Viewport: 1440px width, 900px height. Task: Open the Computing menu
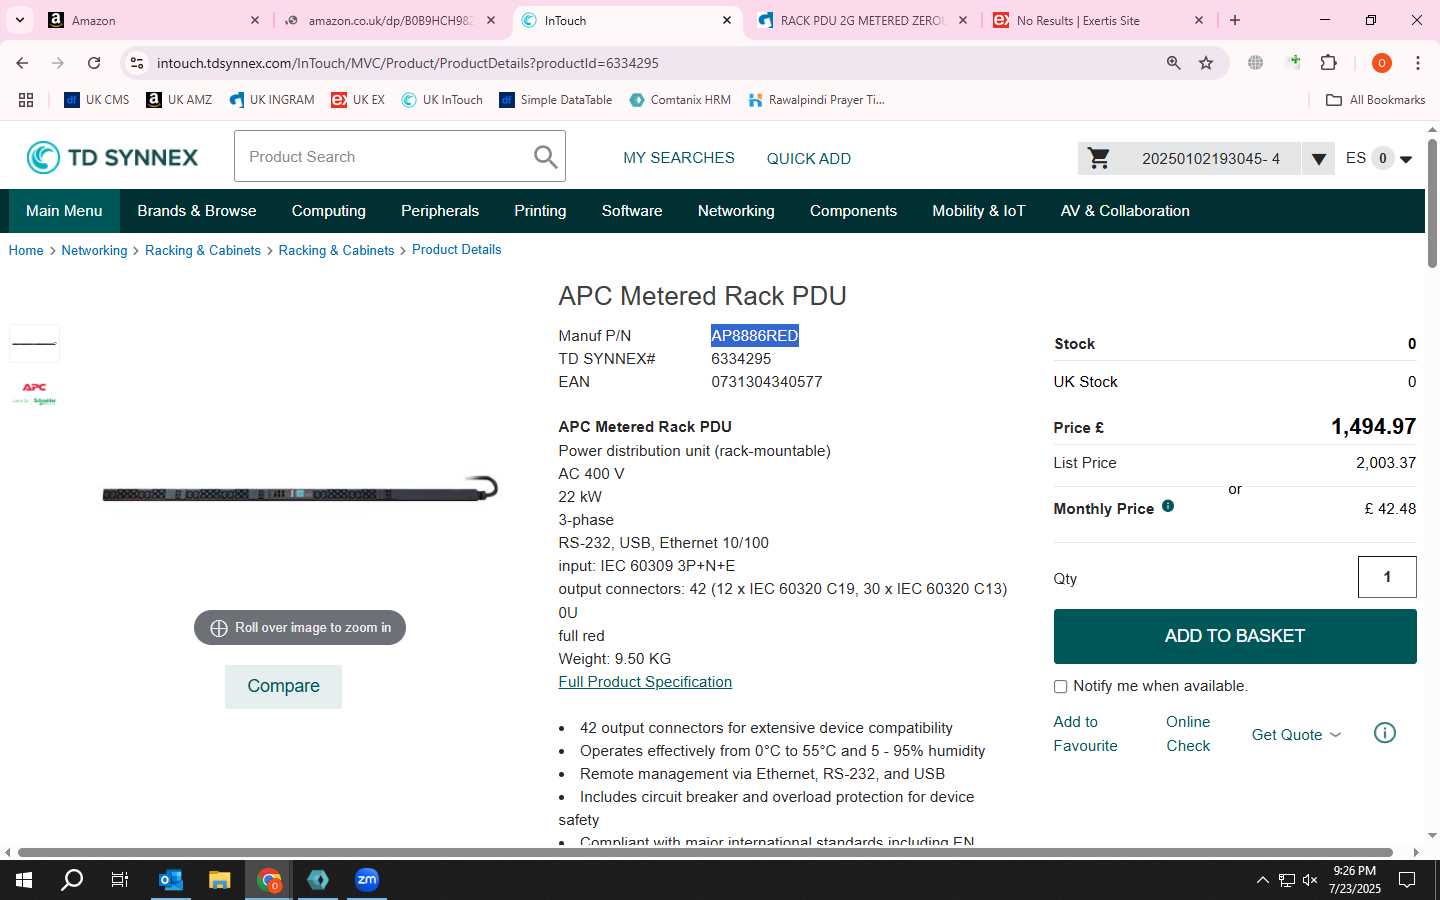[329, 211]
